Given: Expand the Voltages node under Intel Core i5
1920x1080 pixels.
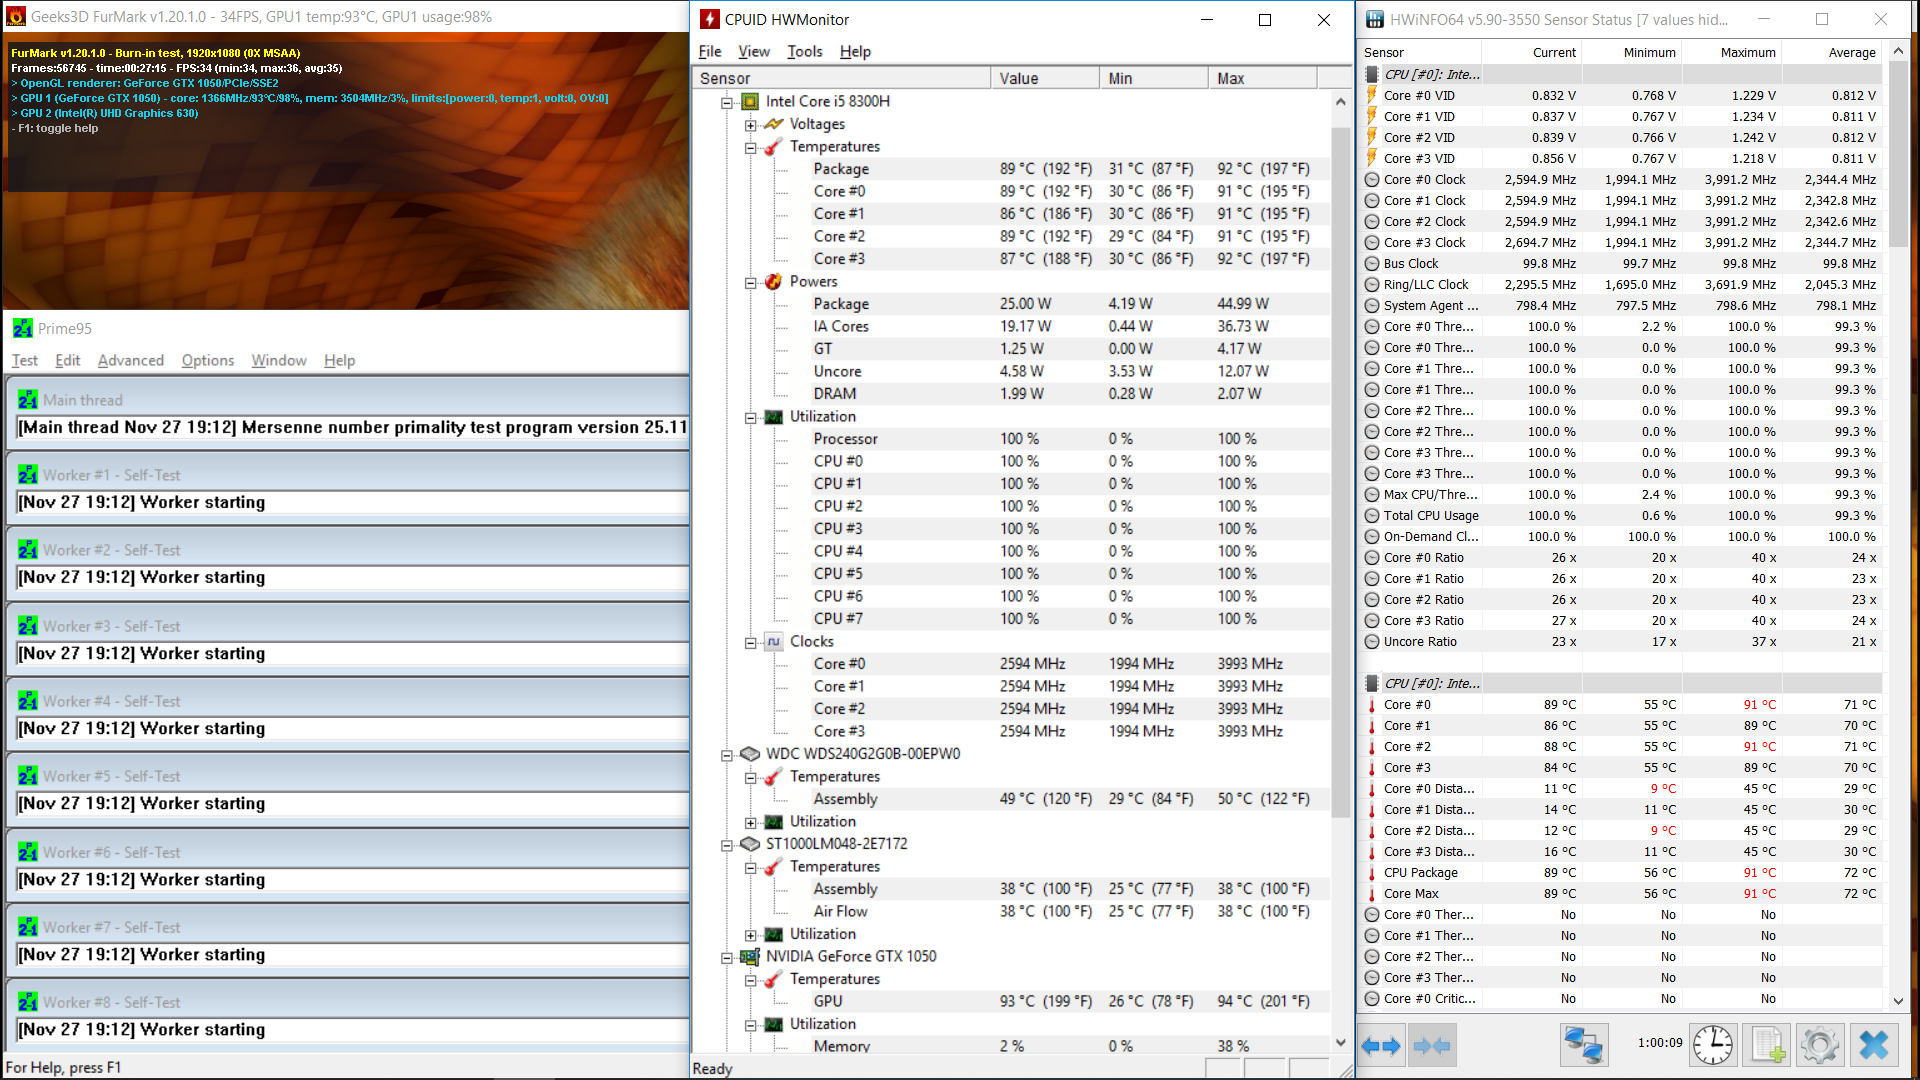Looking at the screenshot, I should pos(750,125).
